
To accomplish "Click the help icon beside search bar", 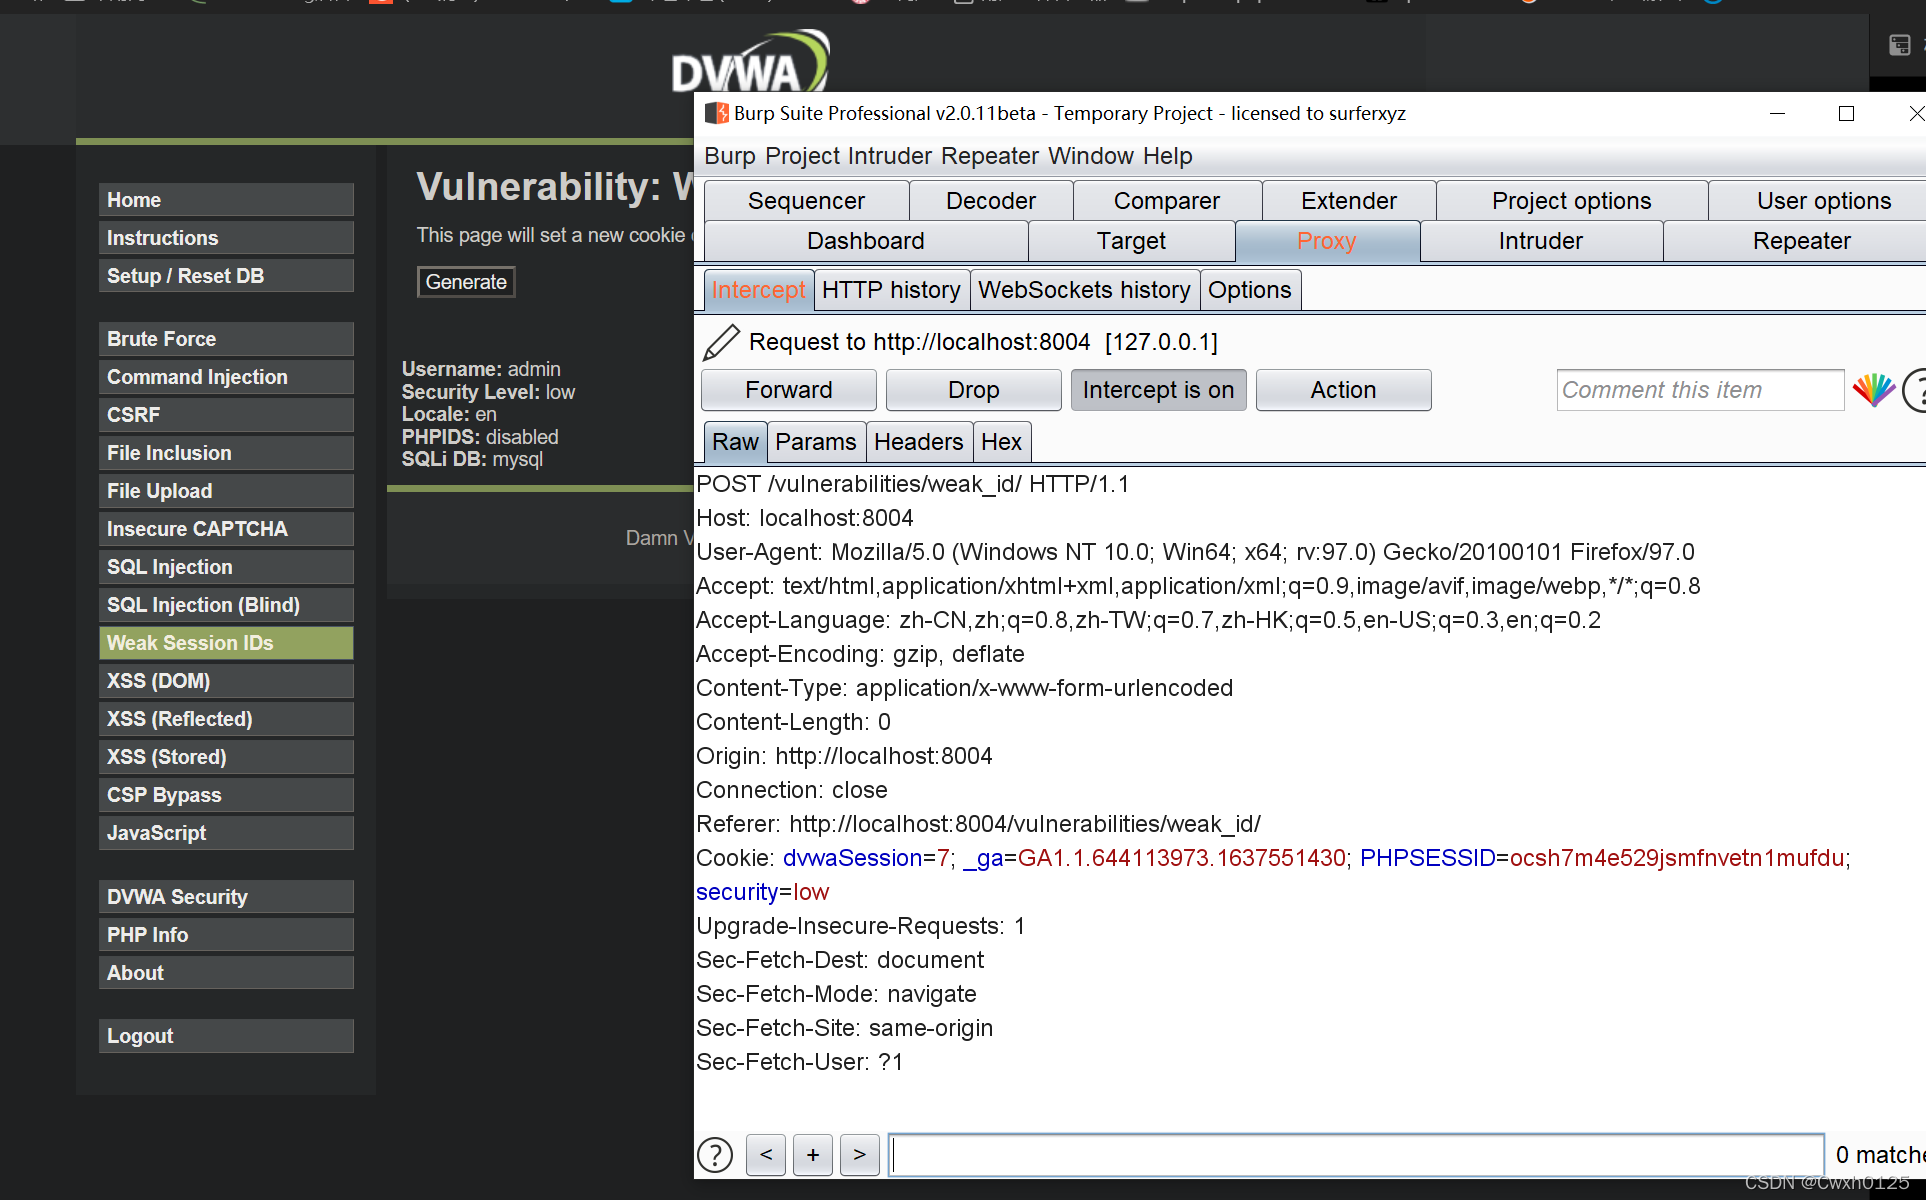I will [x=715, y=1155].
